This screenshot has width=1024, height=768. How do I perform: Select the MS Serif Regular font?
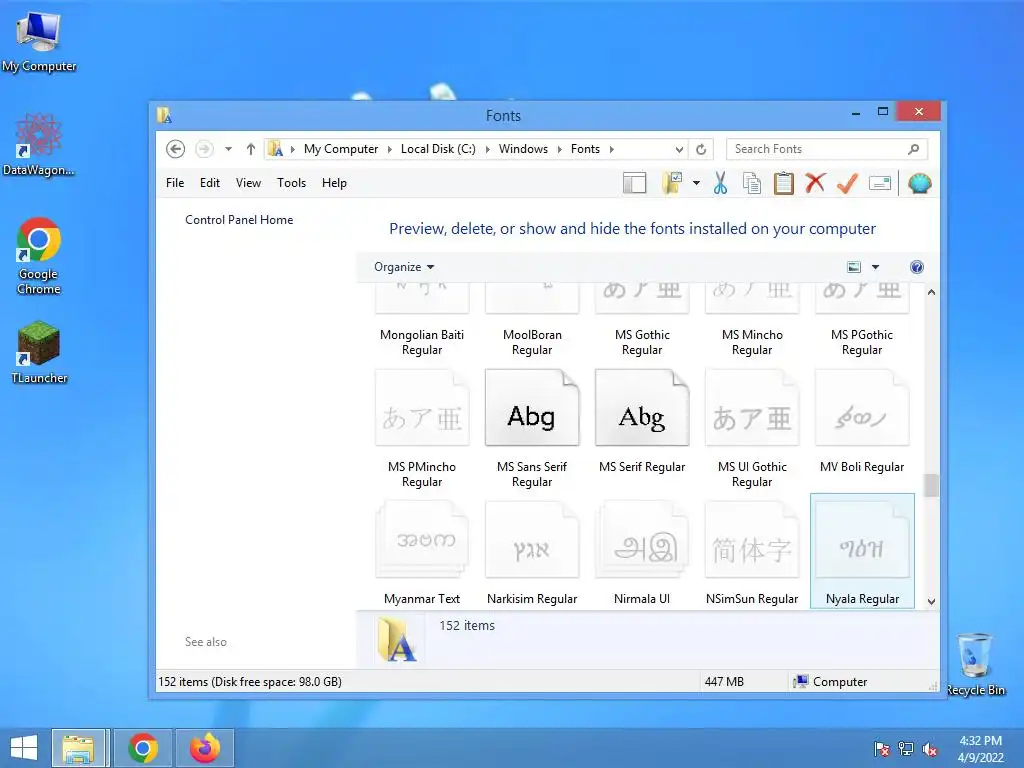(x=642, y=422)
